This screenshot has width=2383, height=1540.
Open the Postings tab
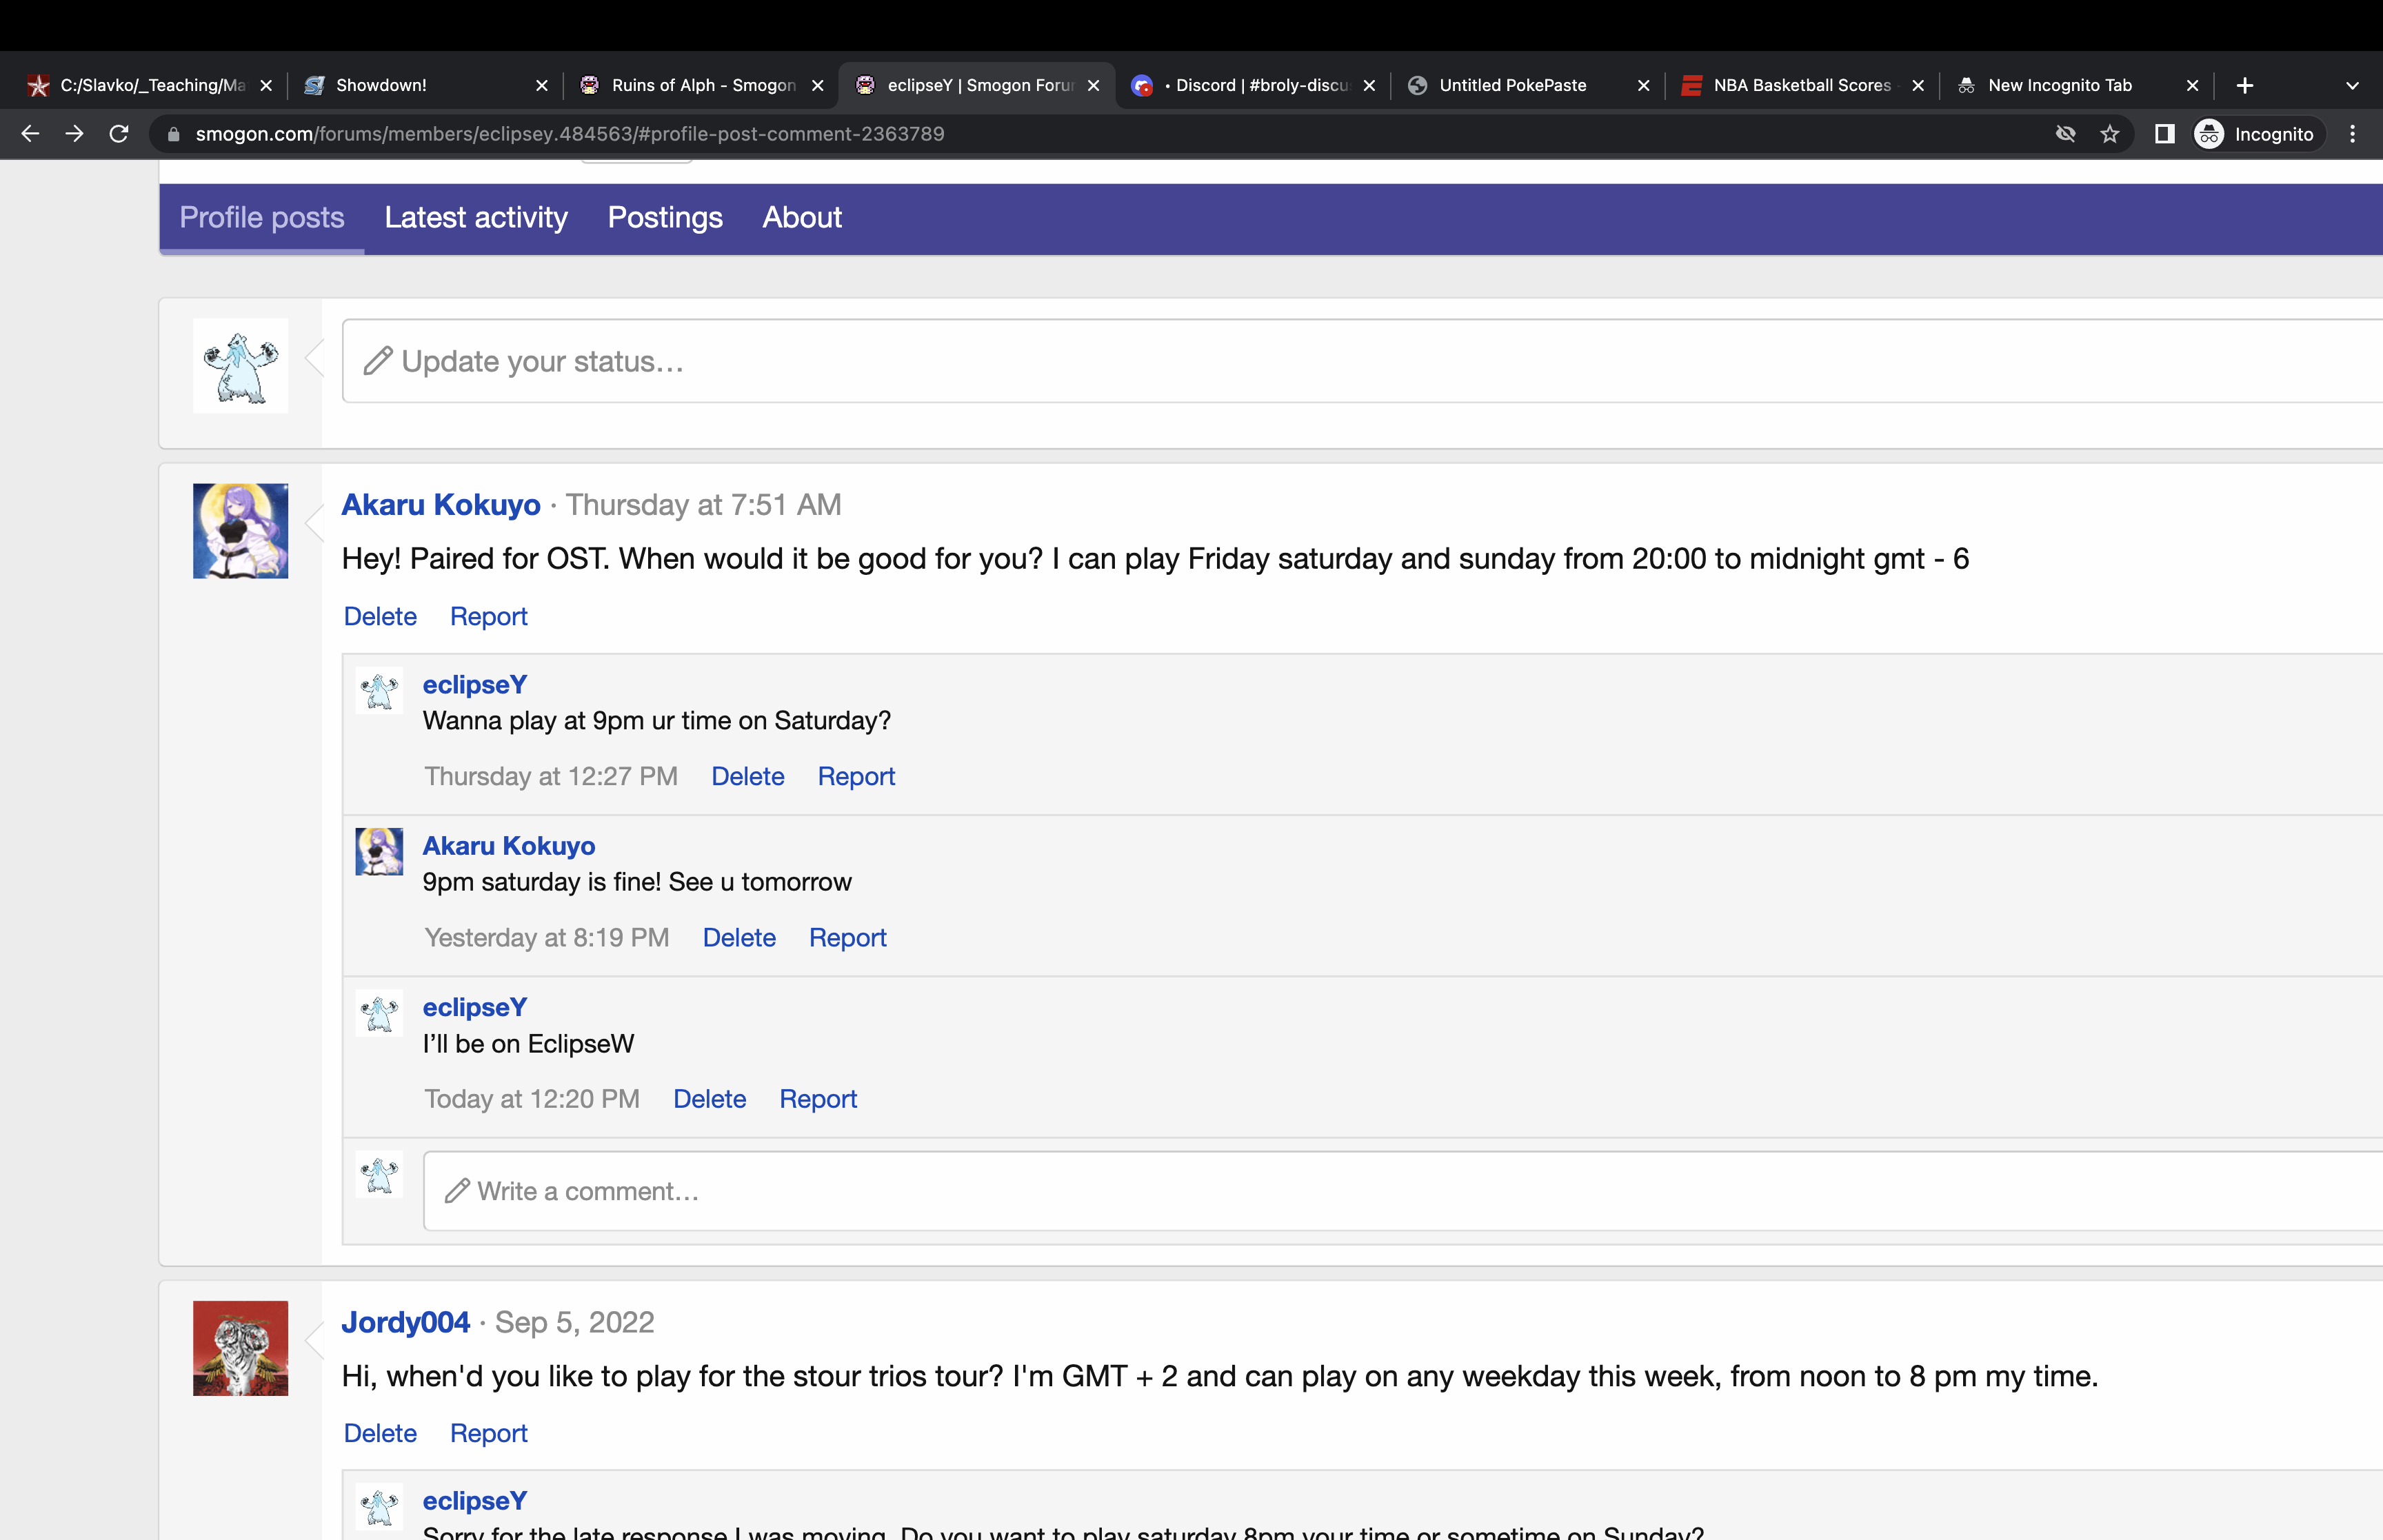(x=665, y=218)
